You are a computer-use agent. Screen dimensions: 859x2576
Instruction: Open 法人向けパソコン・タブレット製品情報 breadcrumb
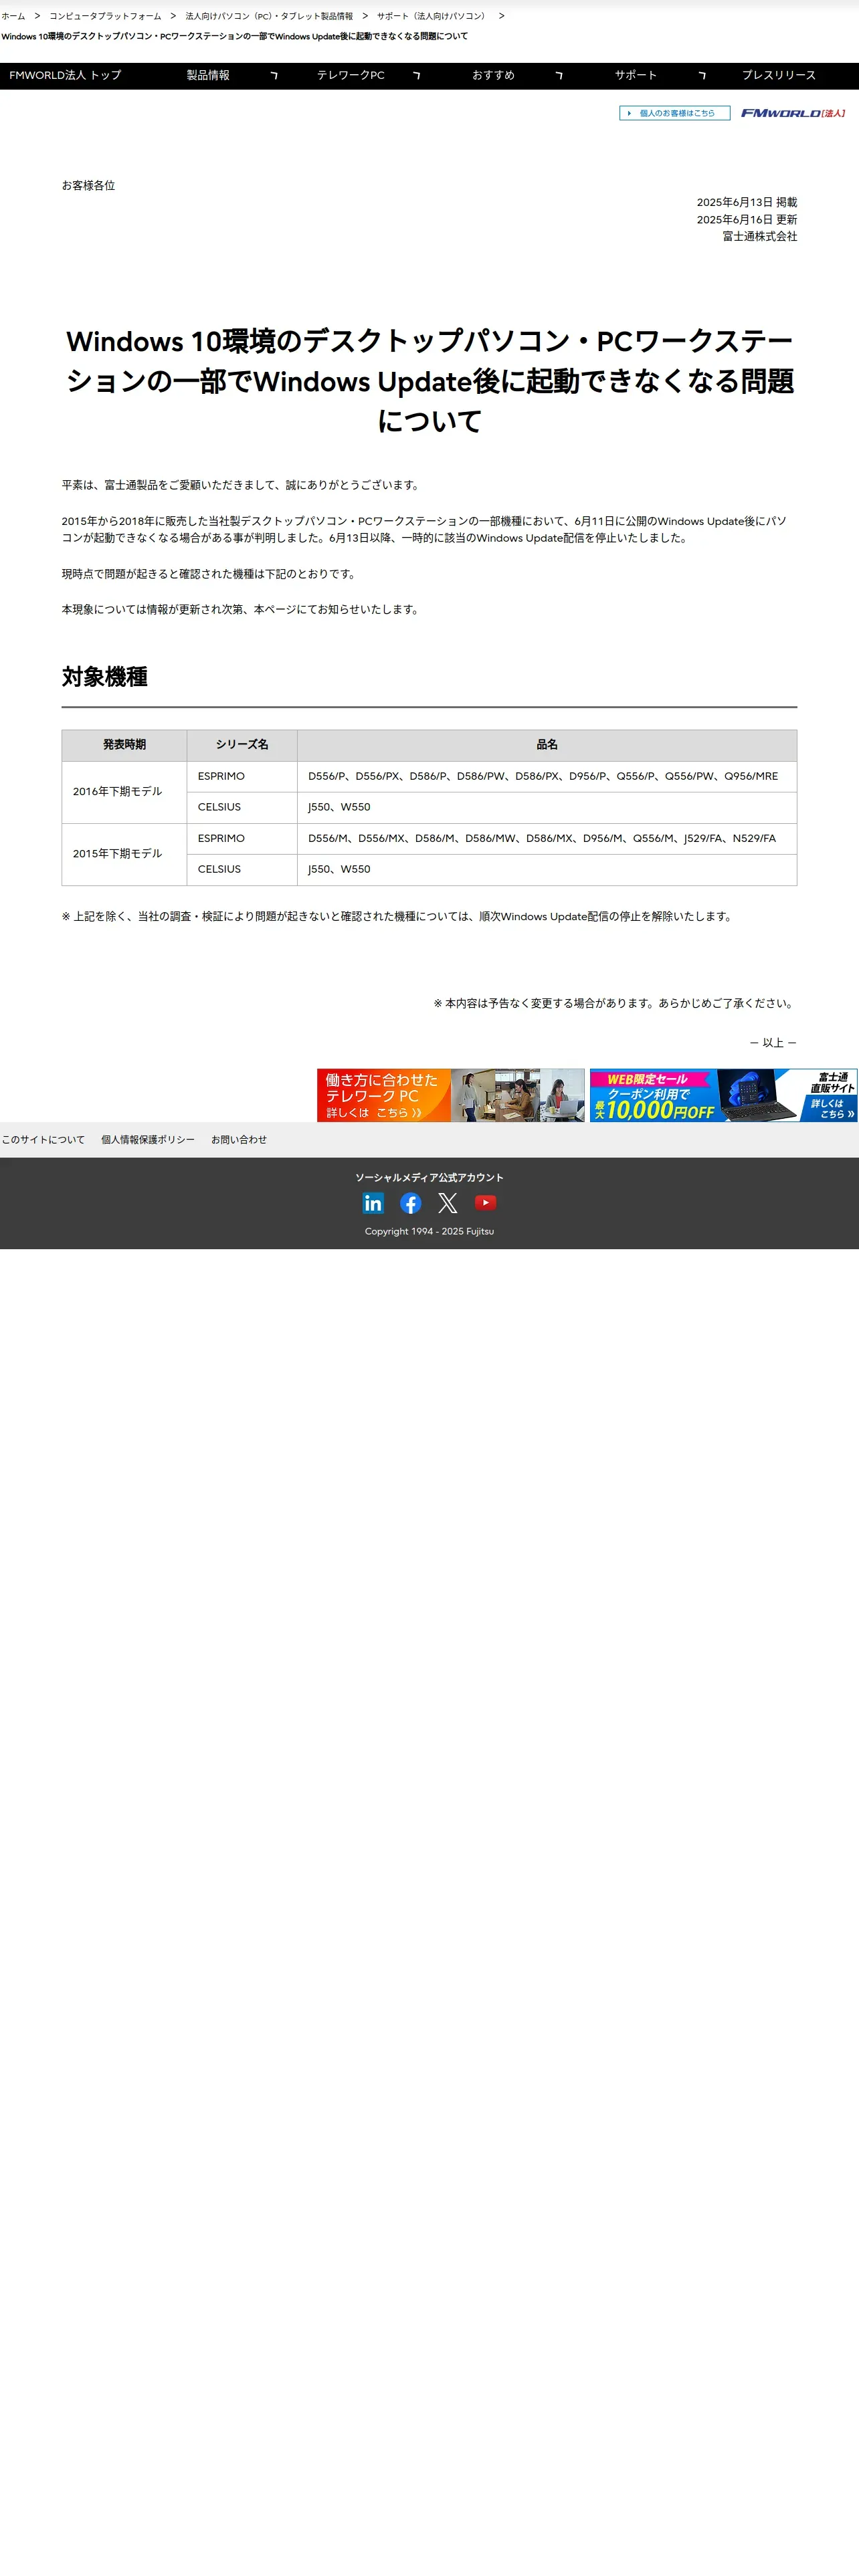(269, 16)
